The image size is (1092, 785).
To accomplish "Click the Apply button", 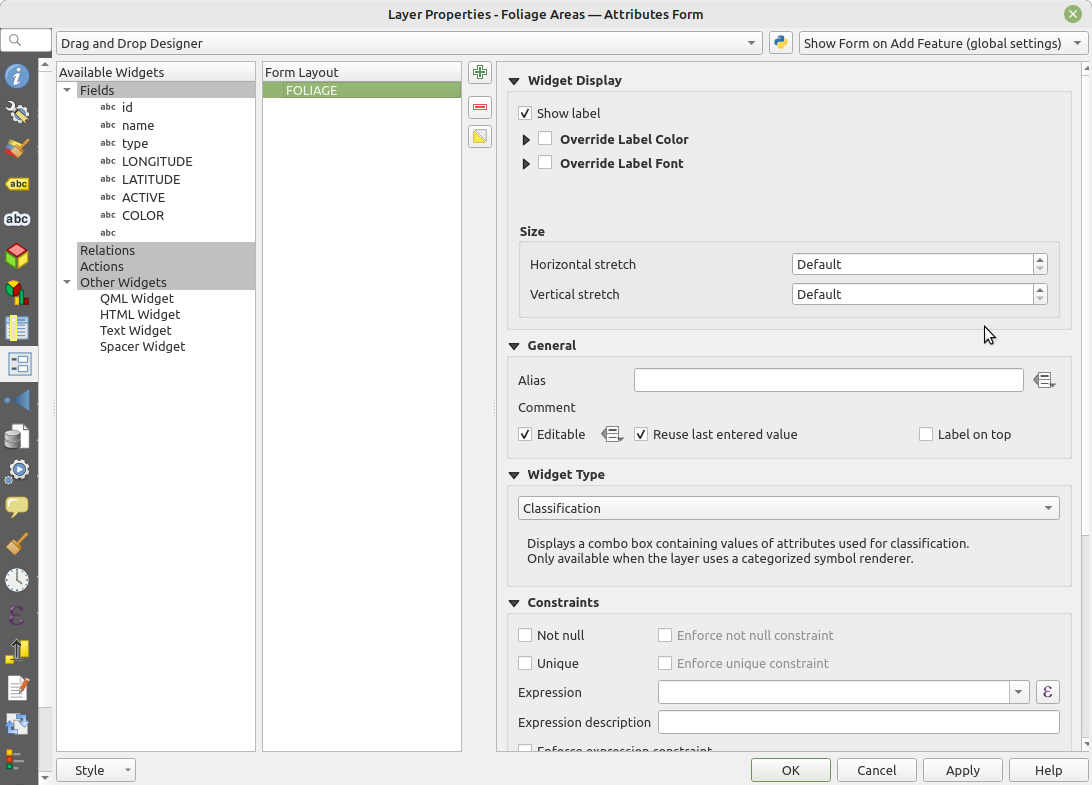I will [x=962, y=770].
